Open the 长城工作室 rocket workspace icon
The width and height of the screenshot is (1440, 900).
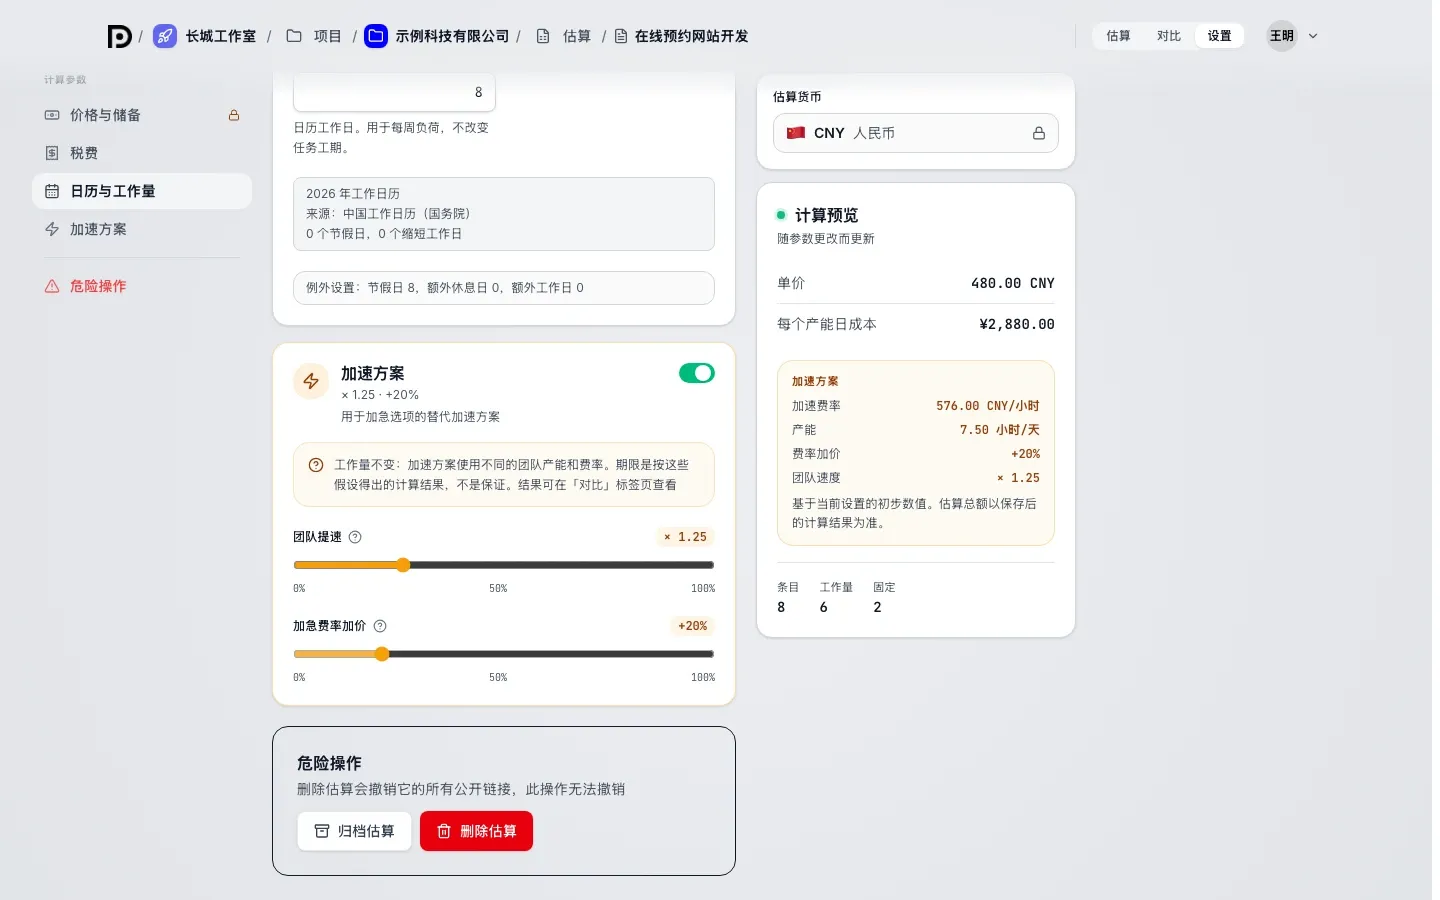tap(165, 36)
